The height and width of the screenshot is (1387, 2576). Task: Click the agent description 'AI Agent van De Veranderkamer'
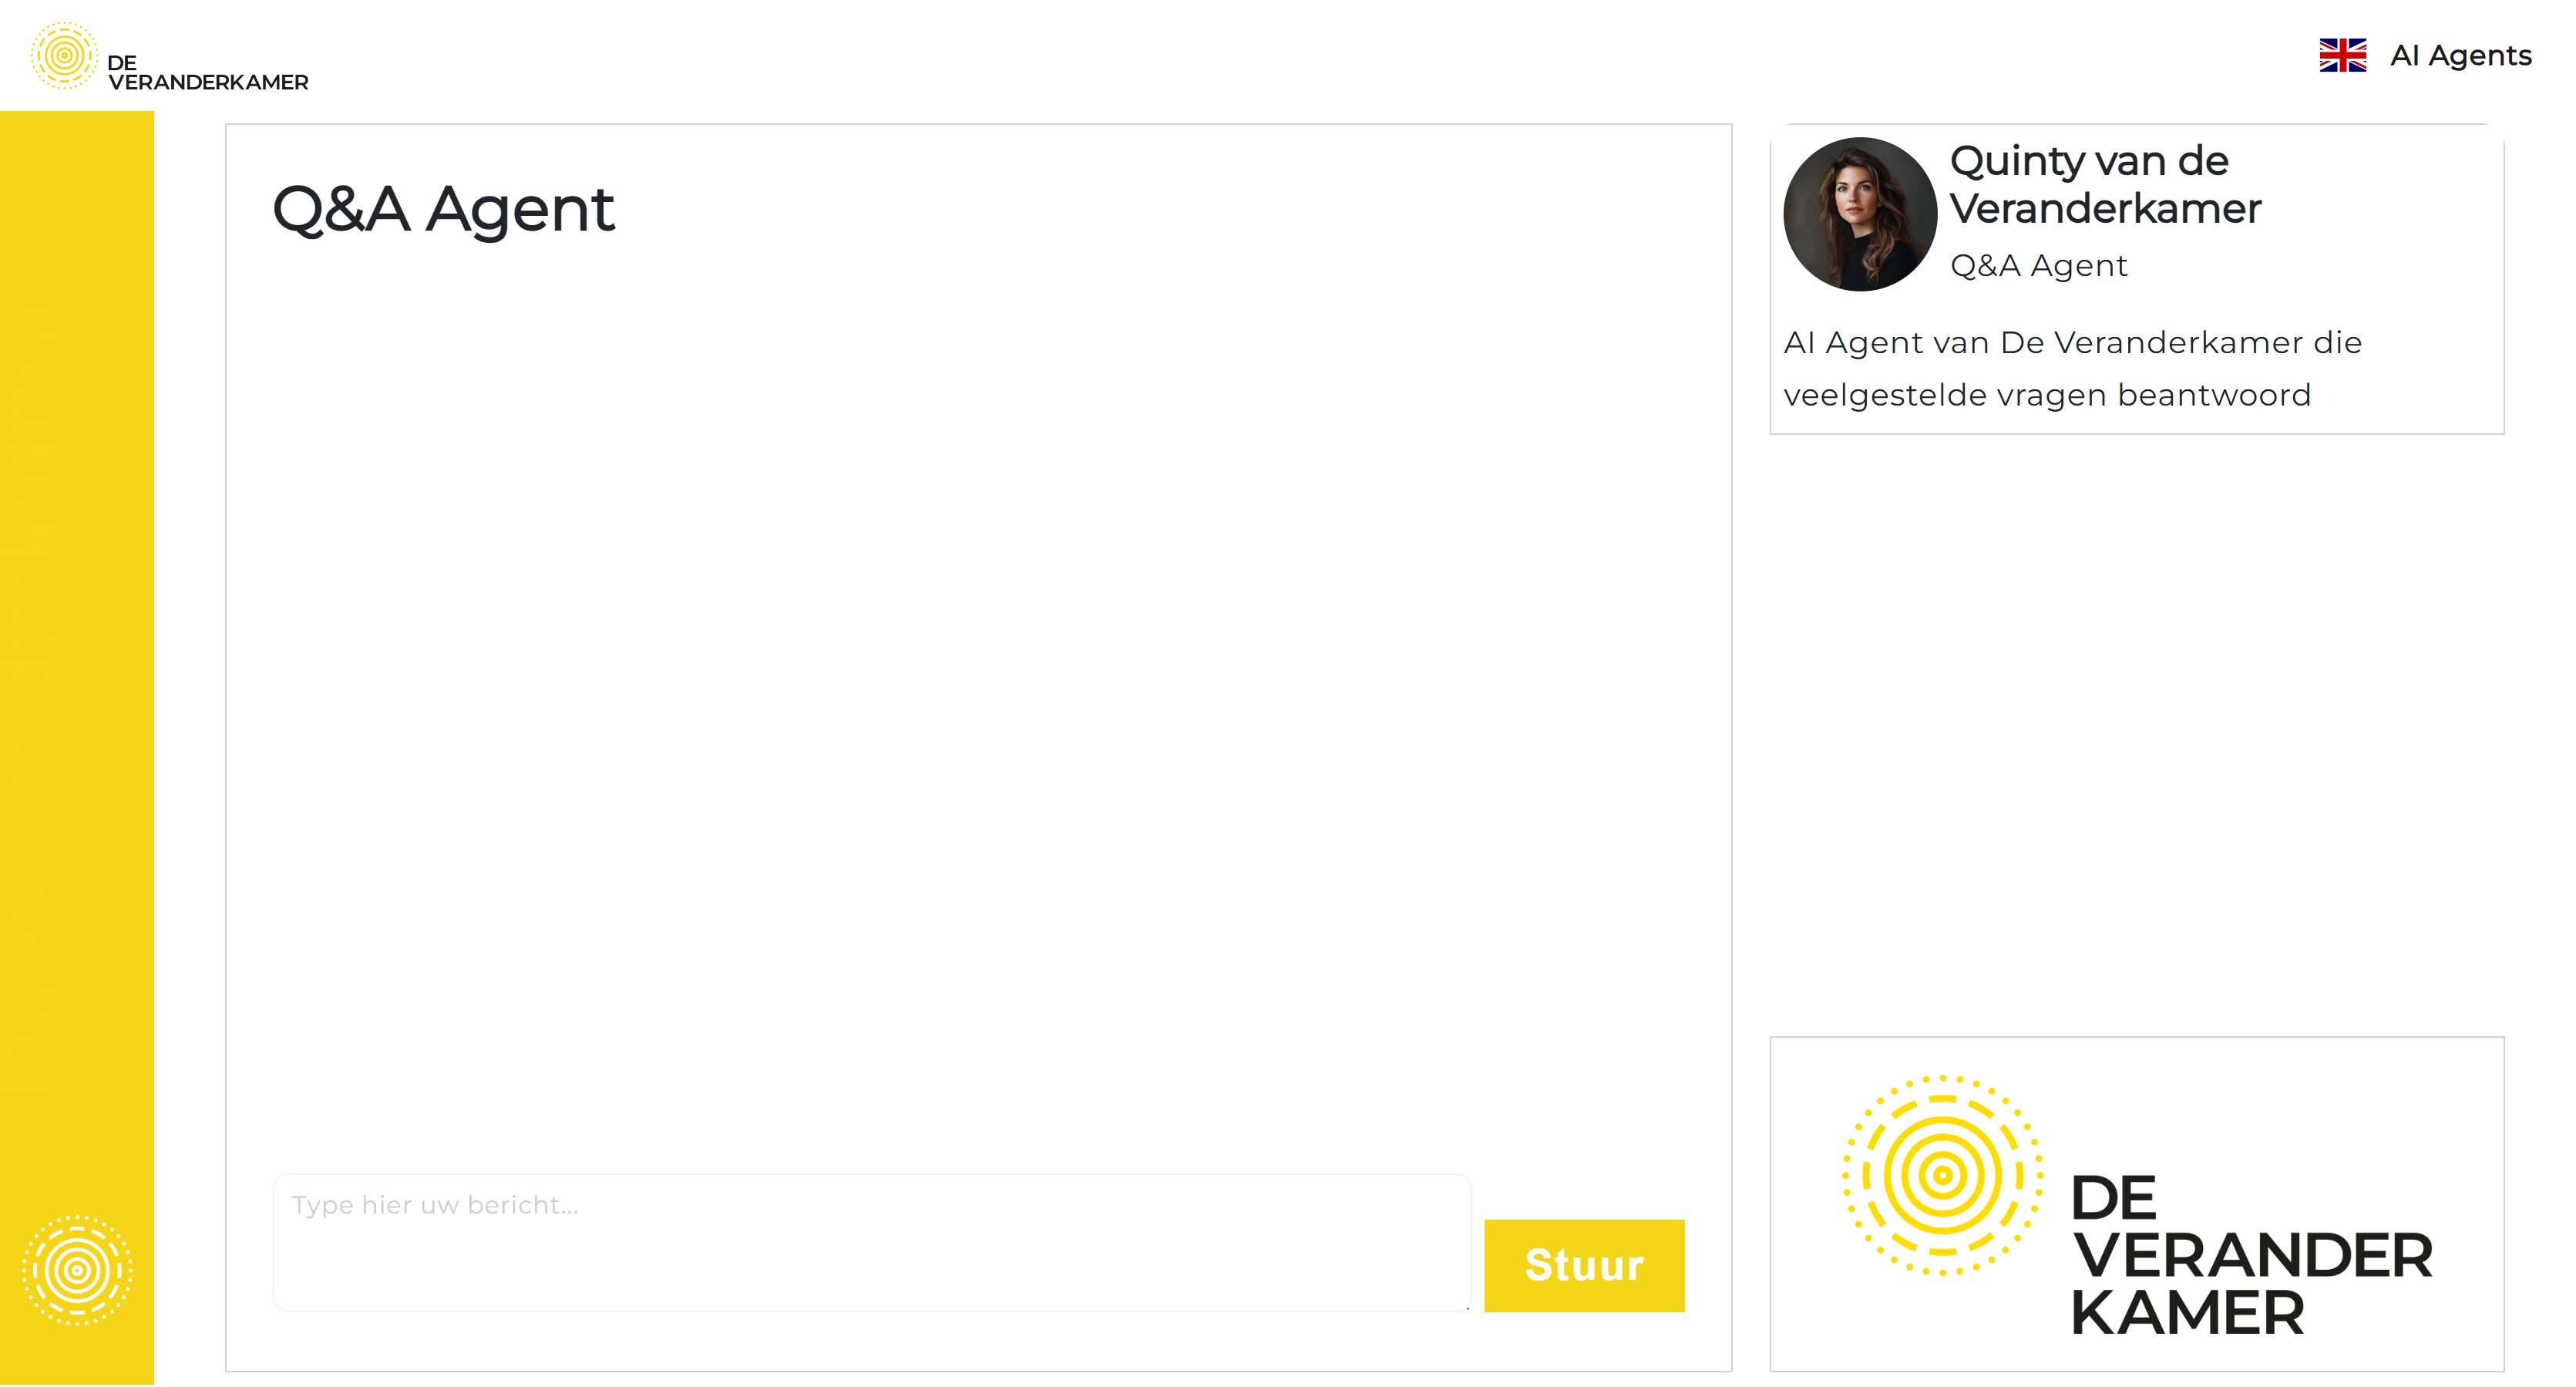2072,343
